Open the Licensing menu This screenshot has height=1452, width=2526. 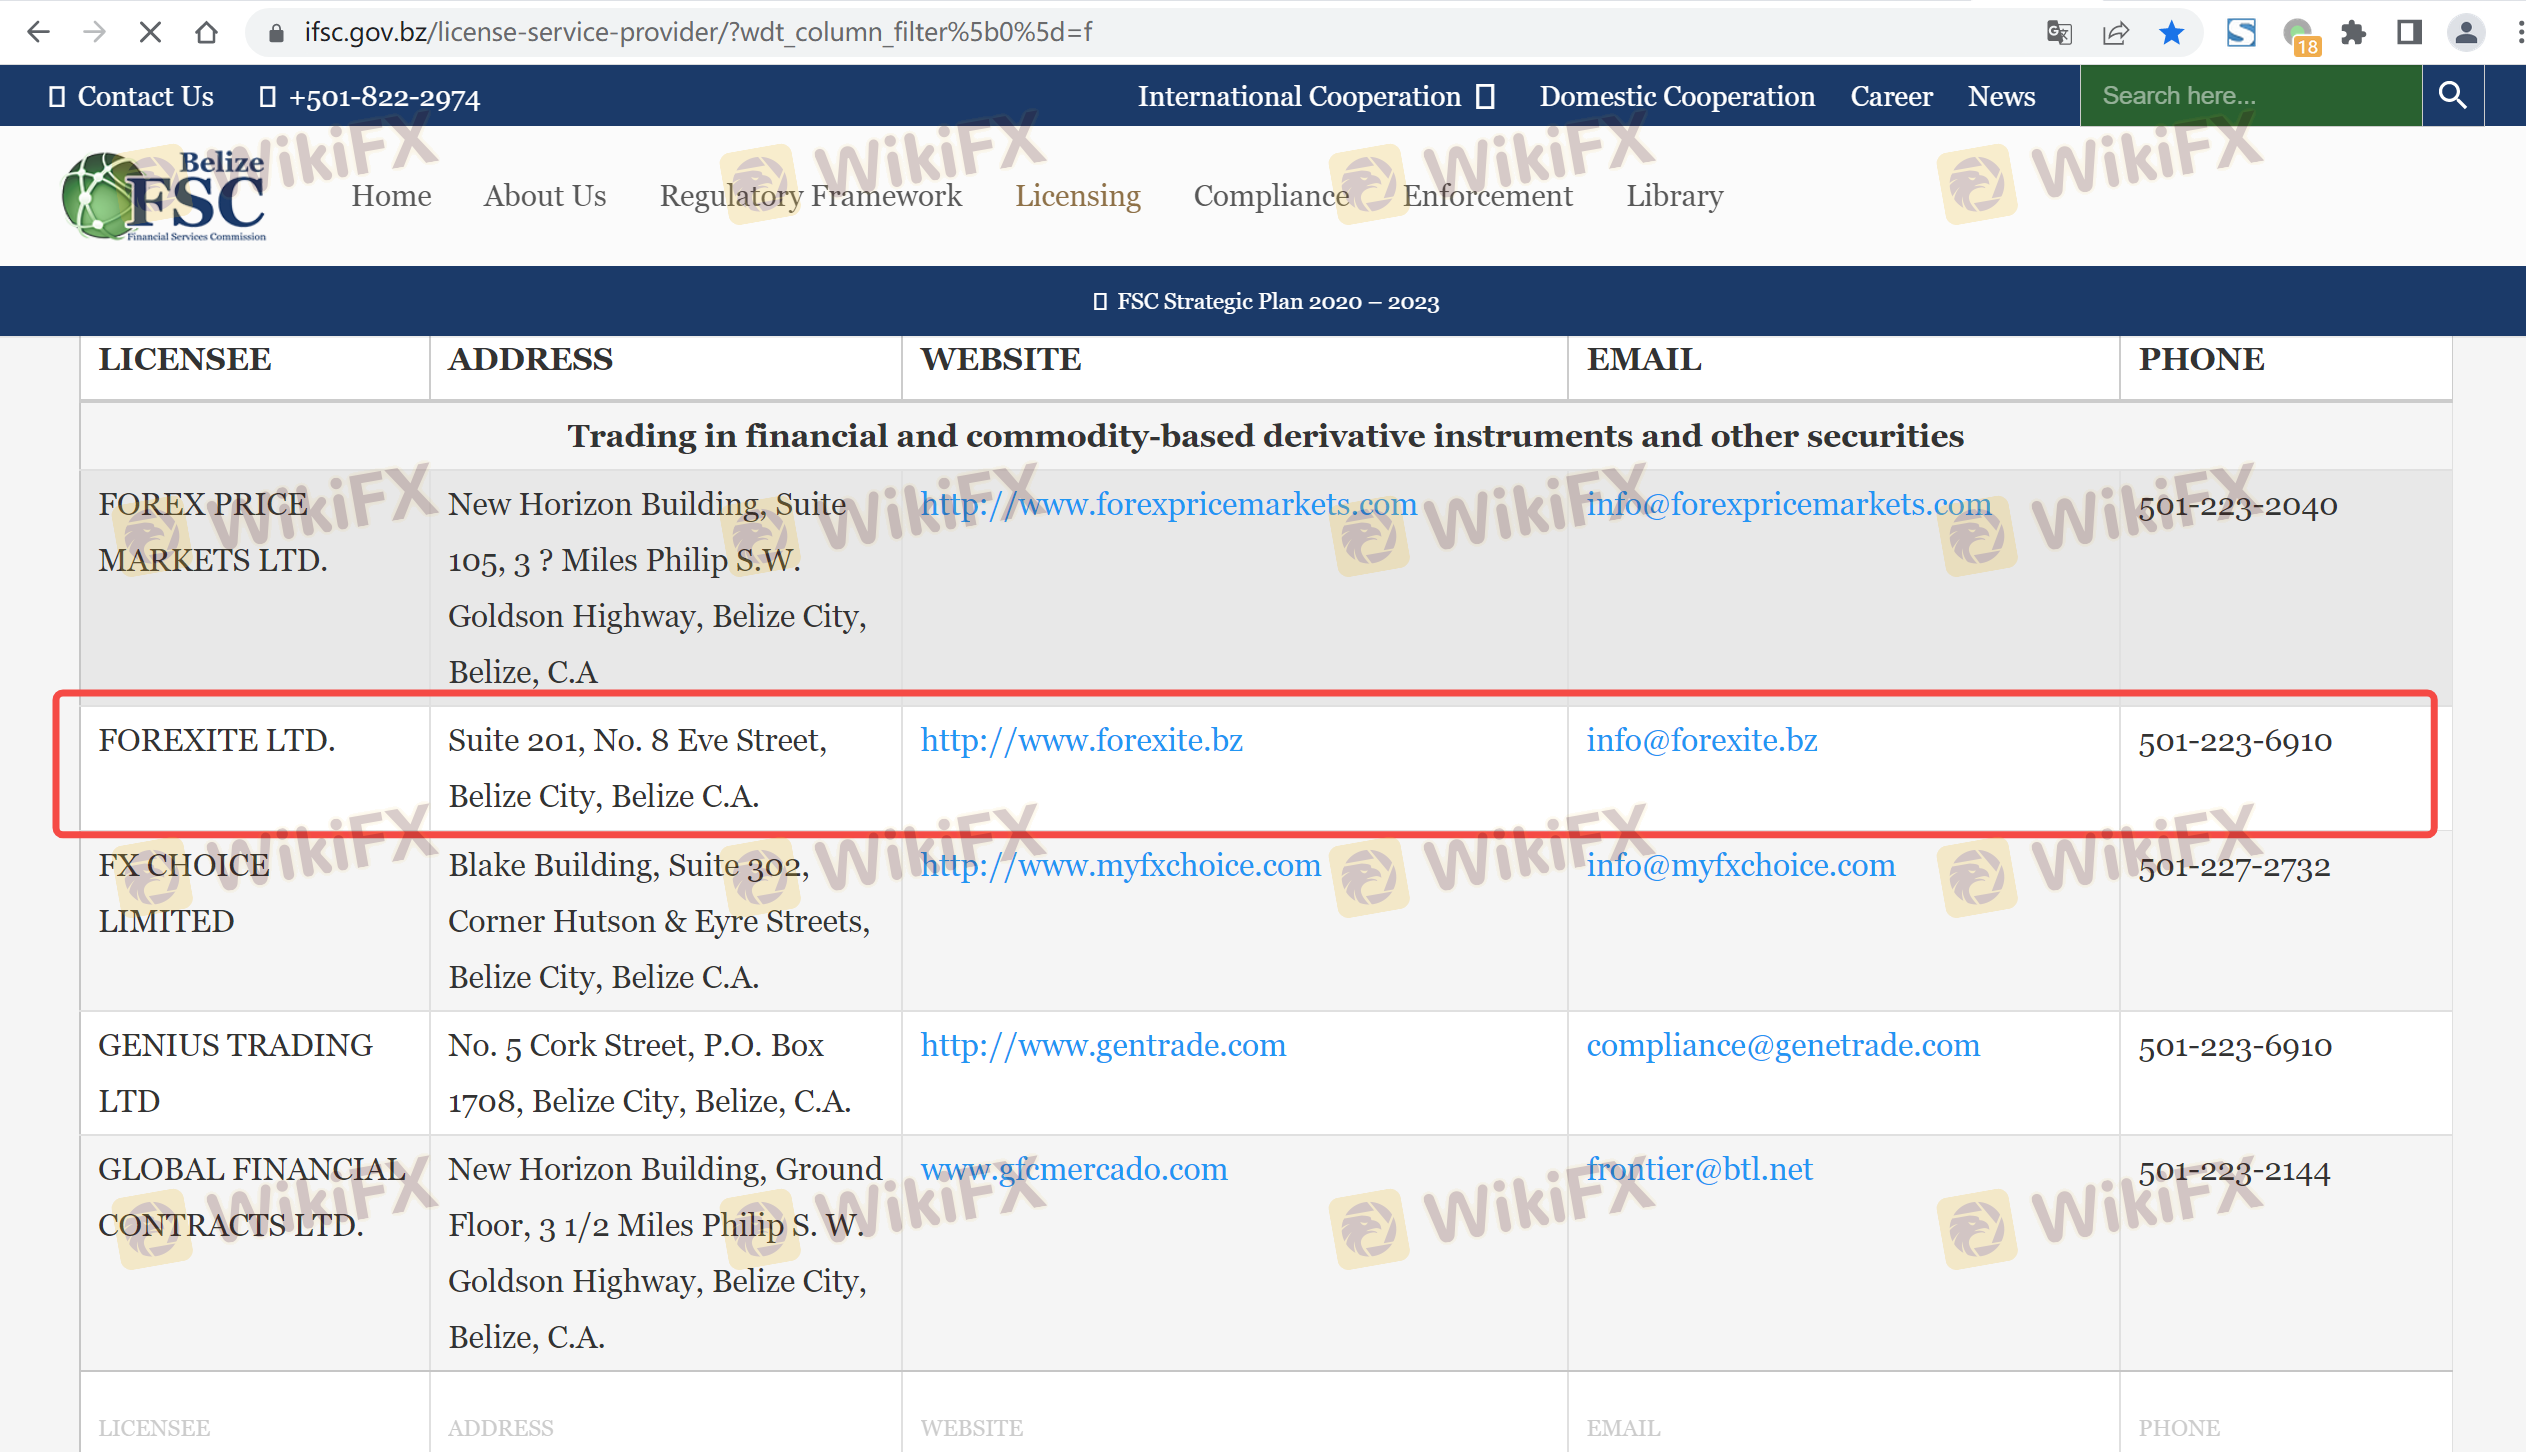pyautogui.click(x=1077, y=196)
